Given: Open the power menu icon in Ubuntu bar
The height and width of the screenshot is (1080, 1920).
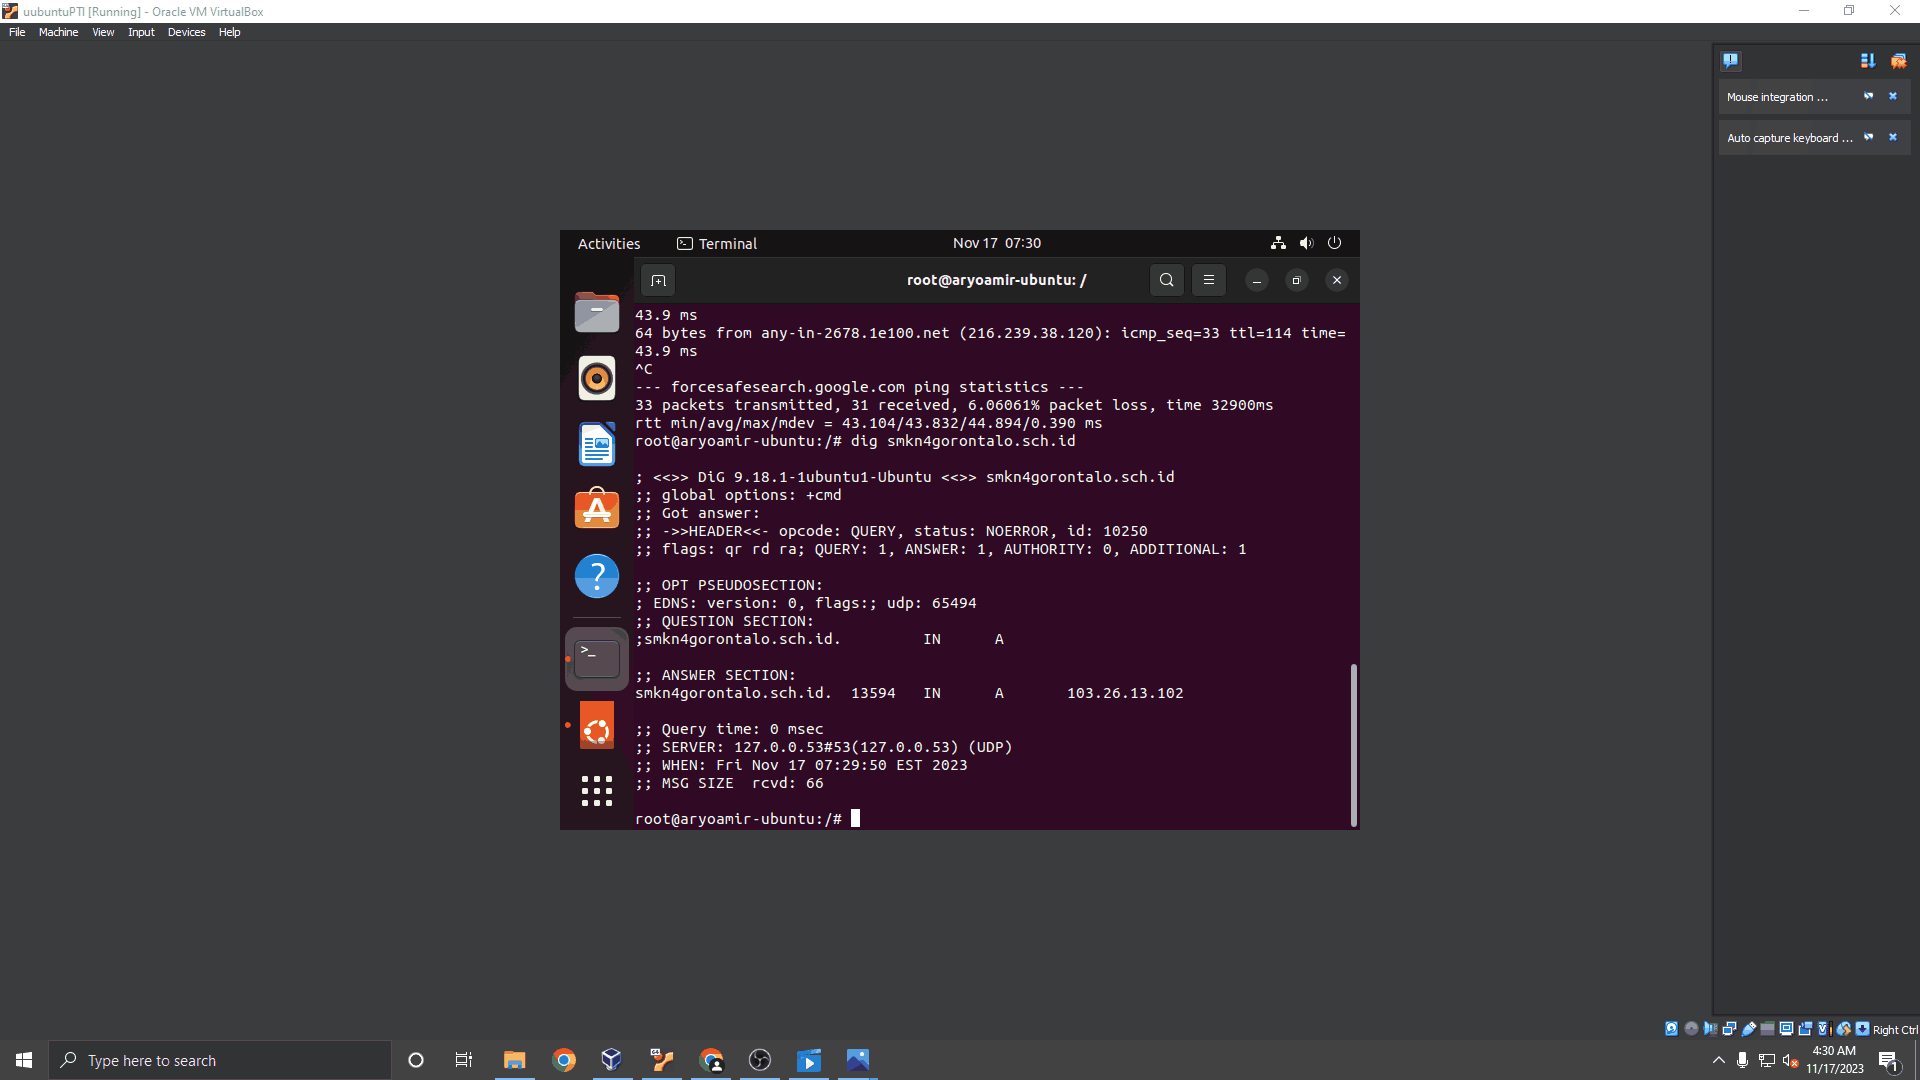Looking at the screenshot, I should point(1334,243).
